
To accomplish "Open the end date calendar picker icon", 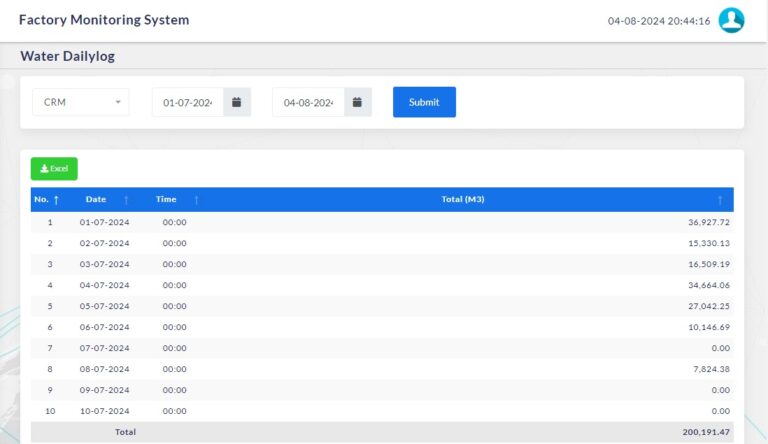I will point(357,102).
